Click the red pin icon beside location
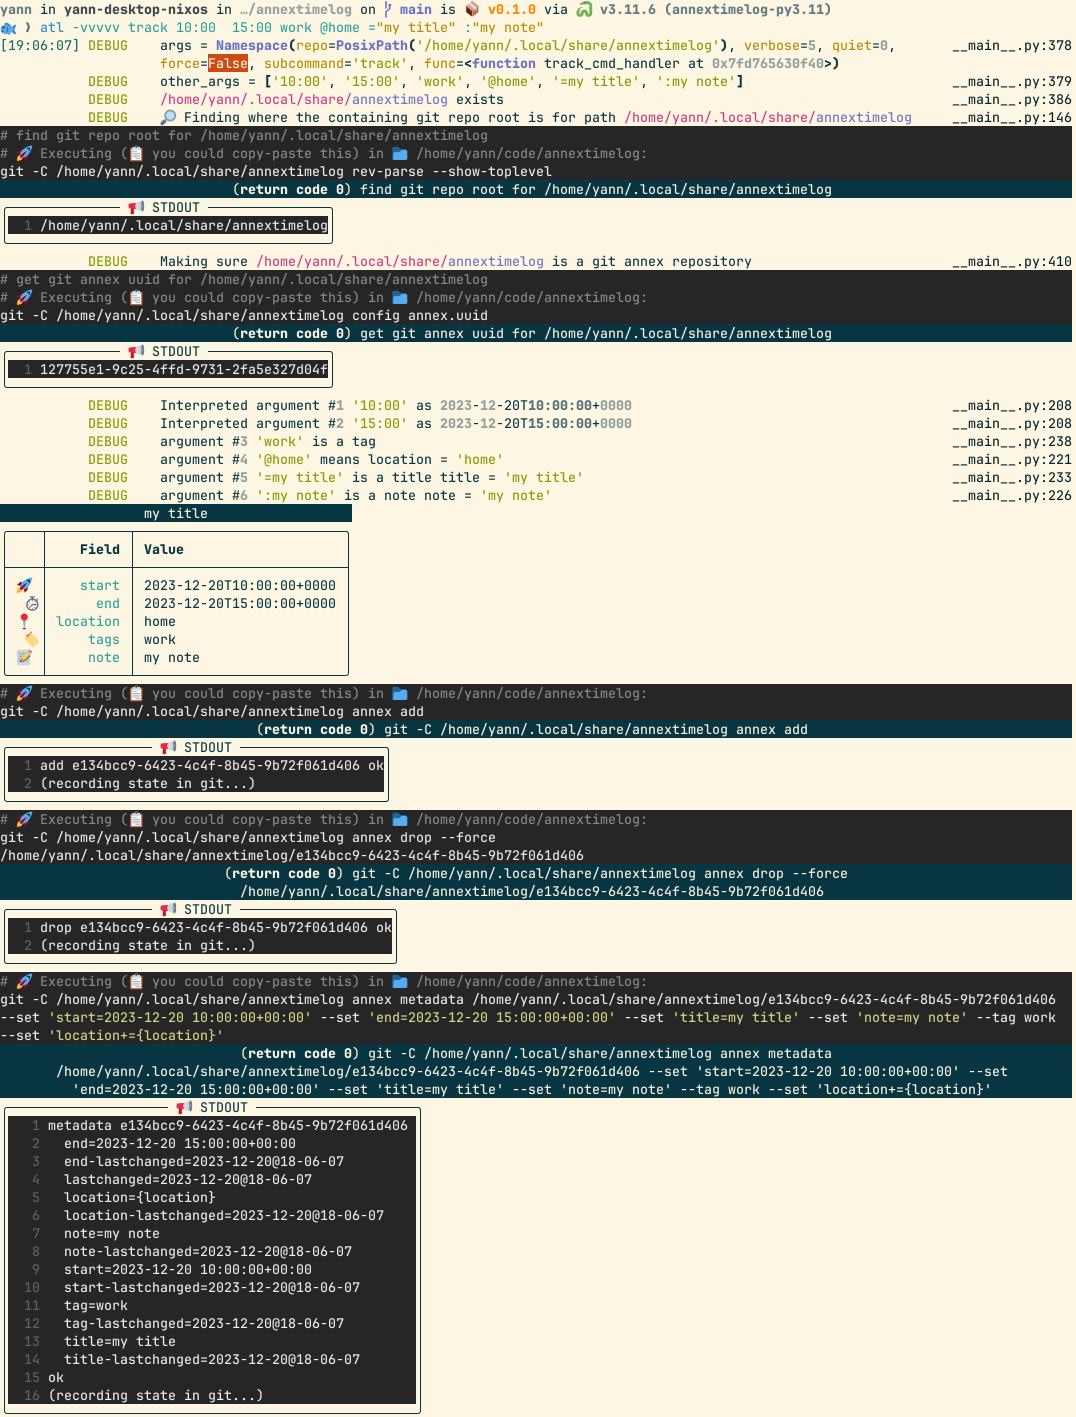 24,621
